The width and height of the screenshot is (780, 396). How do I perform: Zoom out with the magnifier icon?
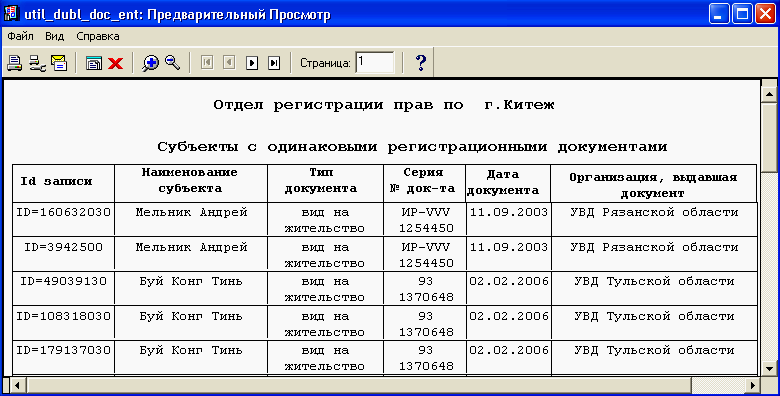pos(172,63)
